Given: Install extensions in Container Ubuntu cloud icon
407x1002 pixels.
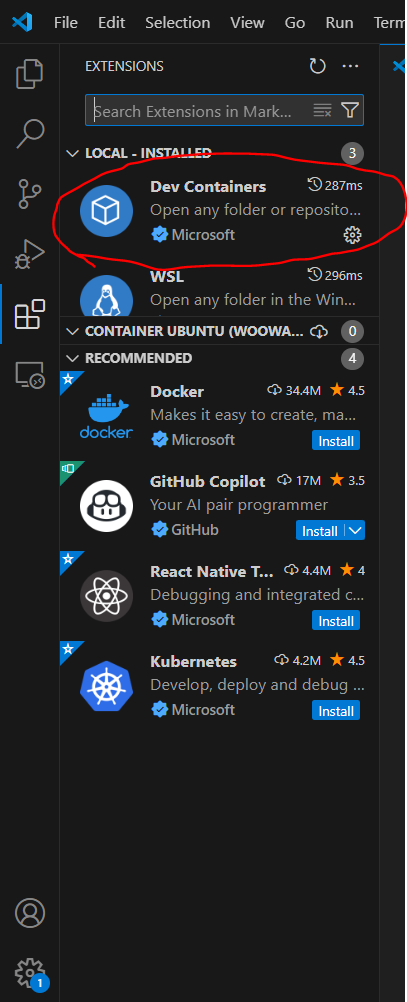Looking at the screenshot, I should tap(318, 331).
